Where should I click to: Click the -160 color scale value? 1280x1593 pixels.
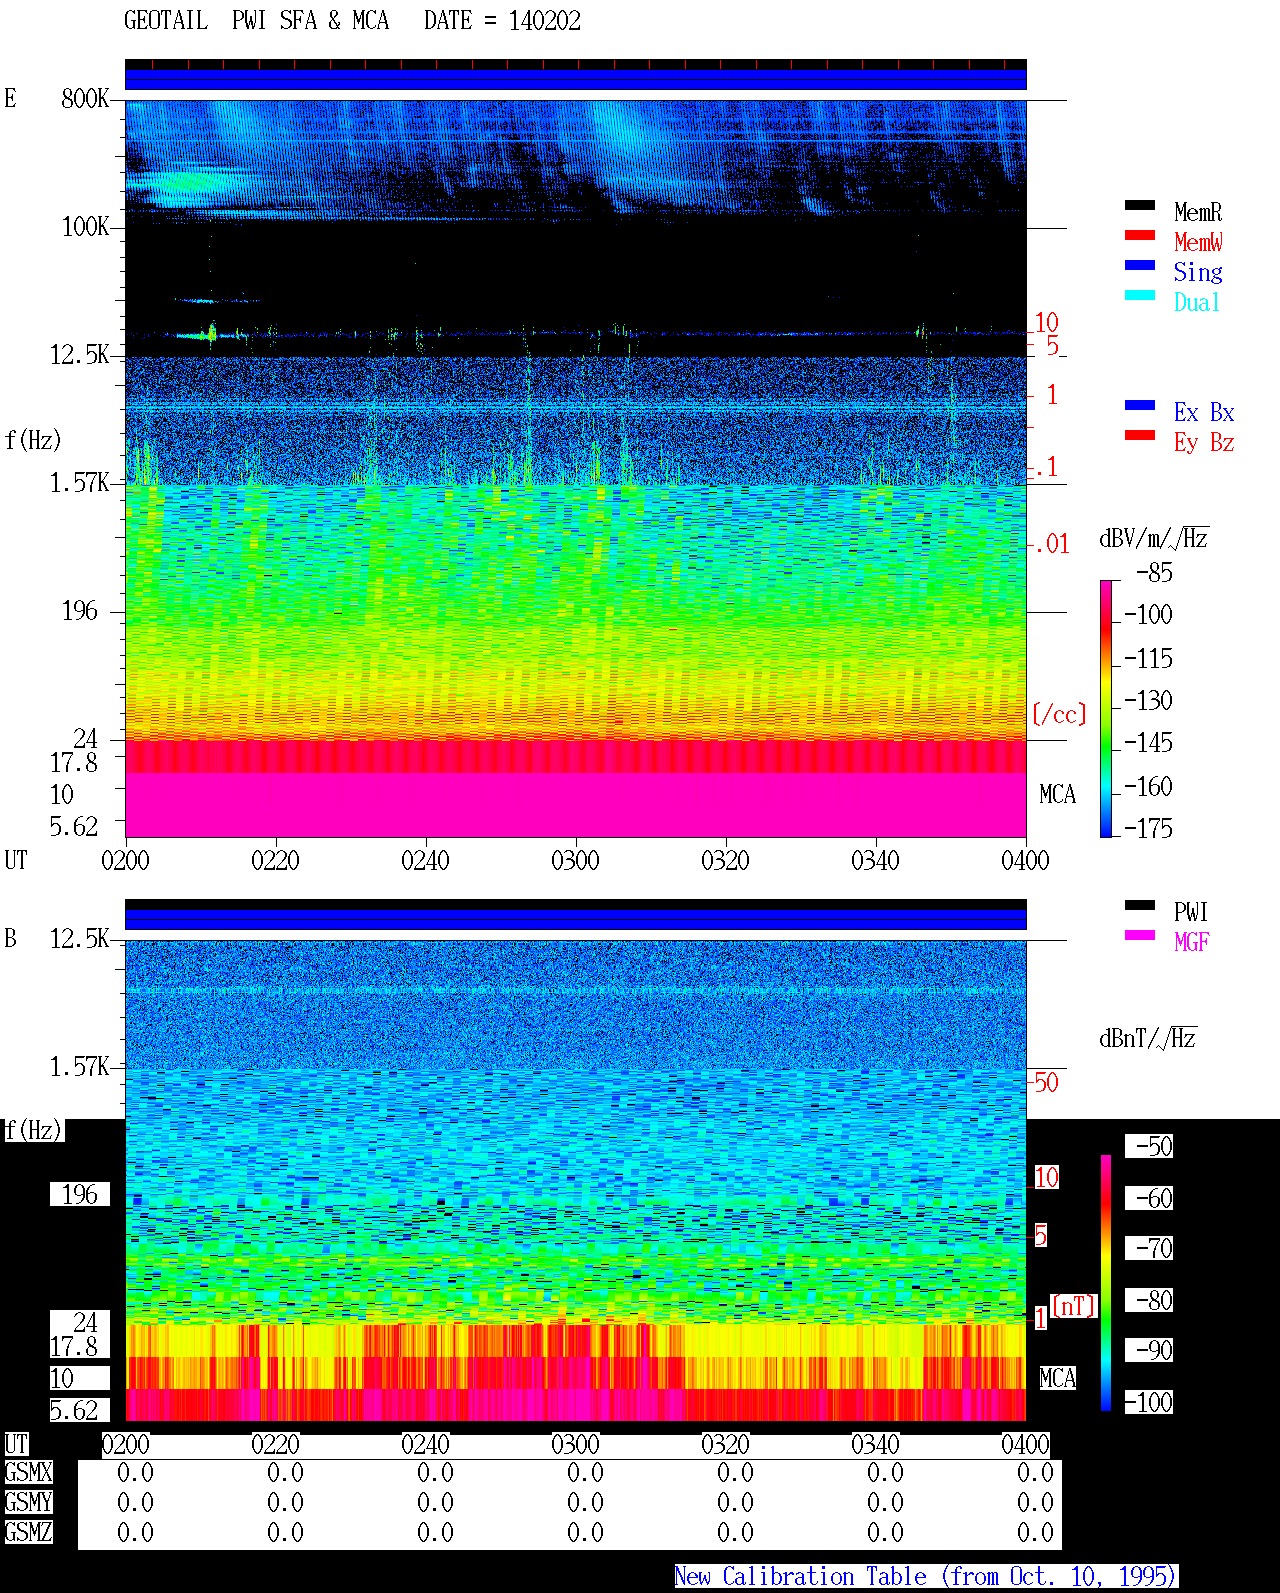click(1148, 787)
